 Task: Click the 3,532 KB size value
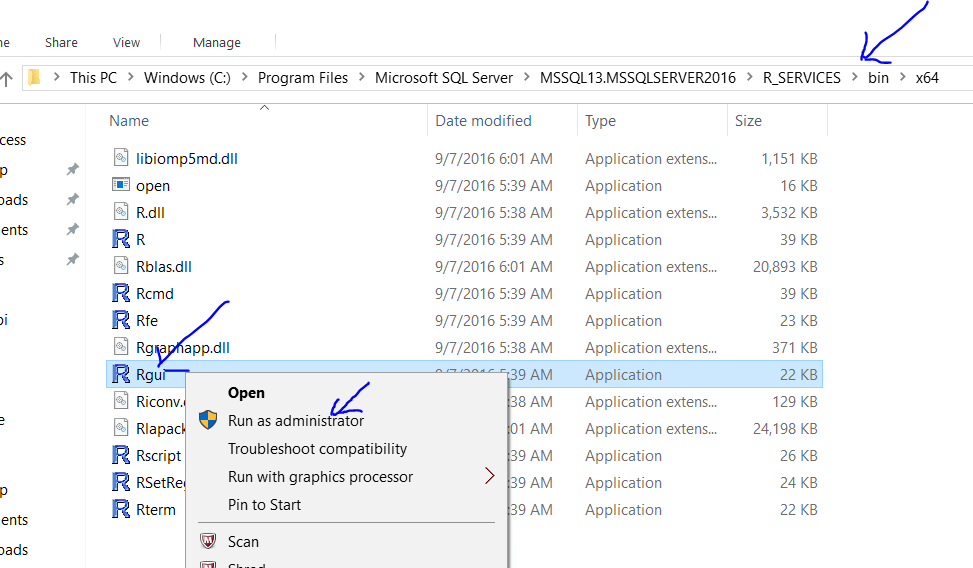point(789,212)
